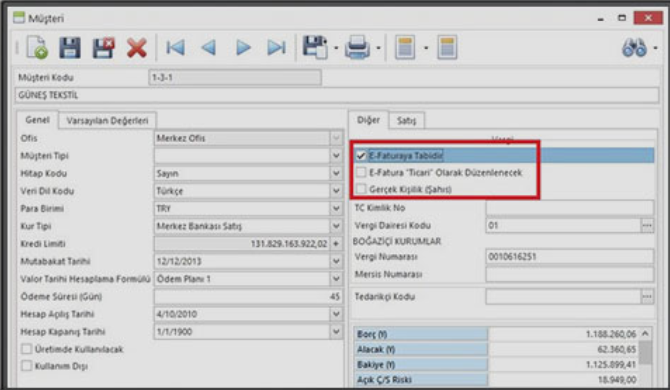Open the binoculars search dropdown arrow
Viewport: 670px width, 390px height.
coord(655,48)
